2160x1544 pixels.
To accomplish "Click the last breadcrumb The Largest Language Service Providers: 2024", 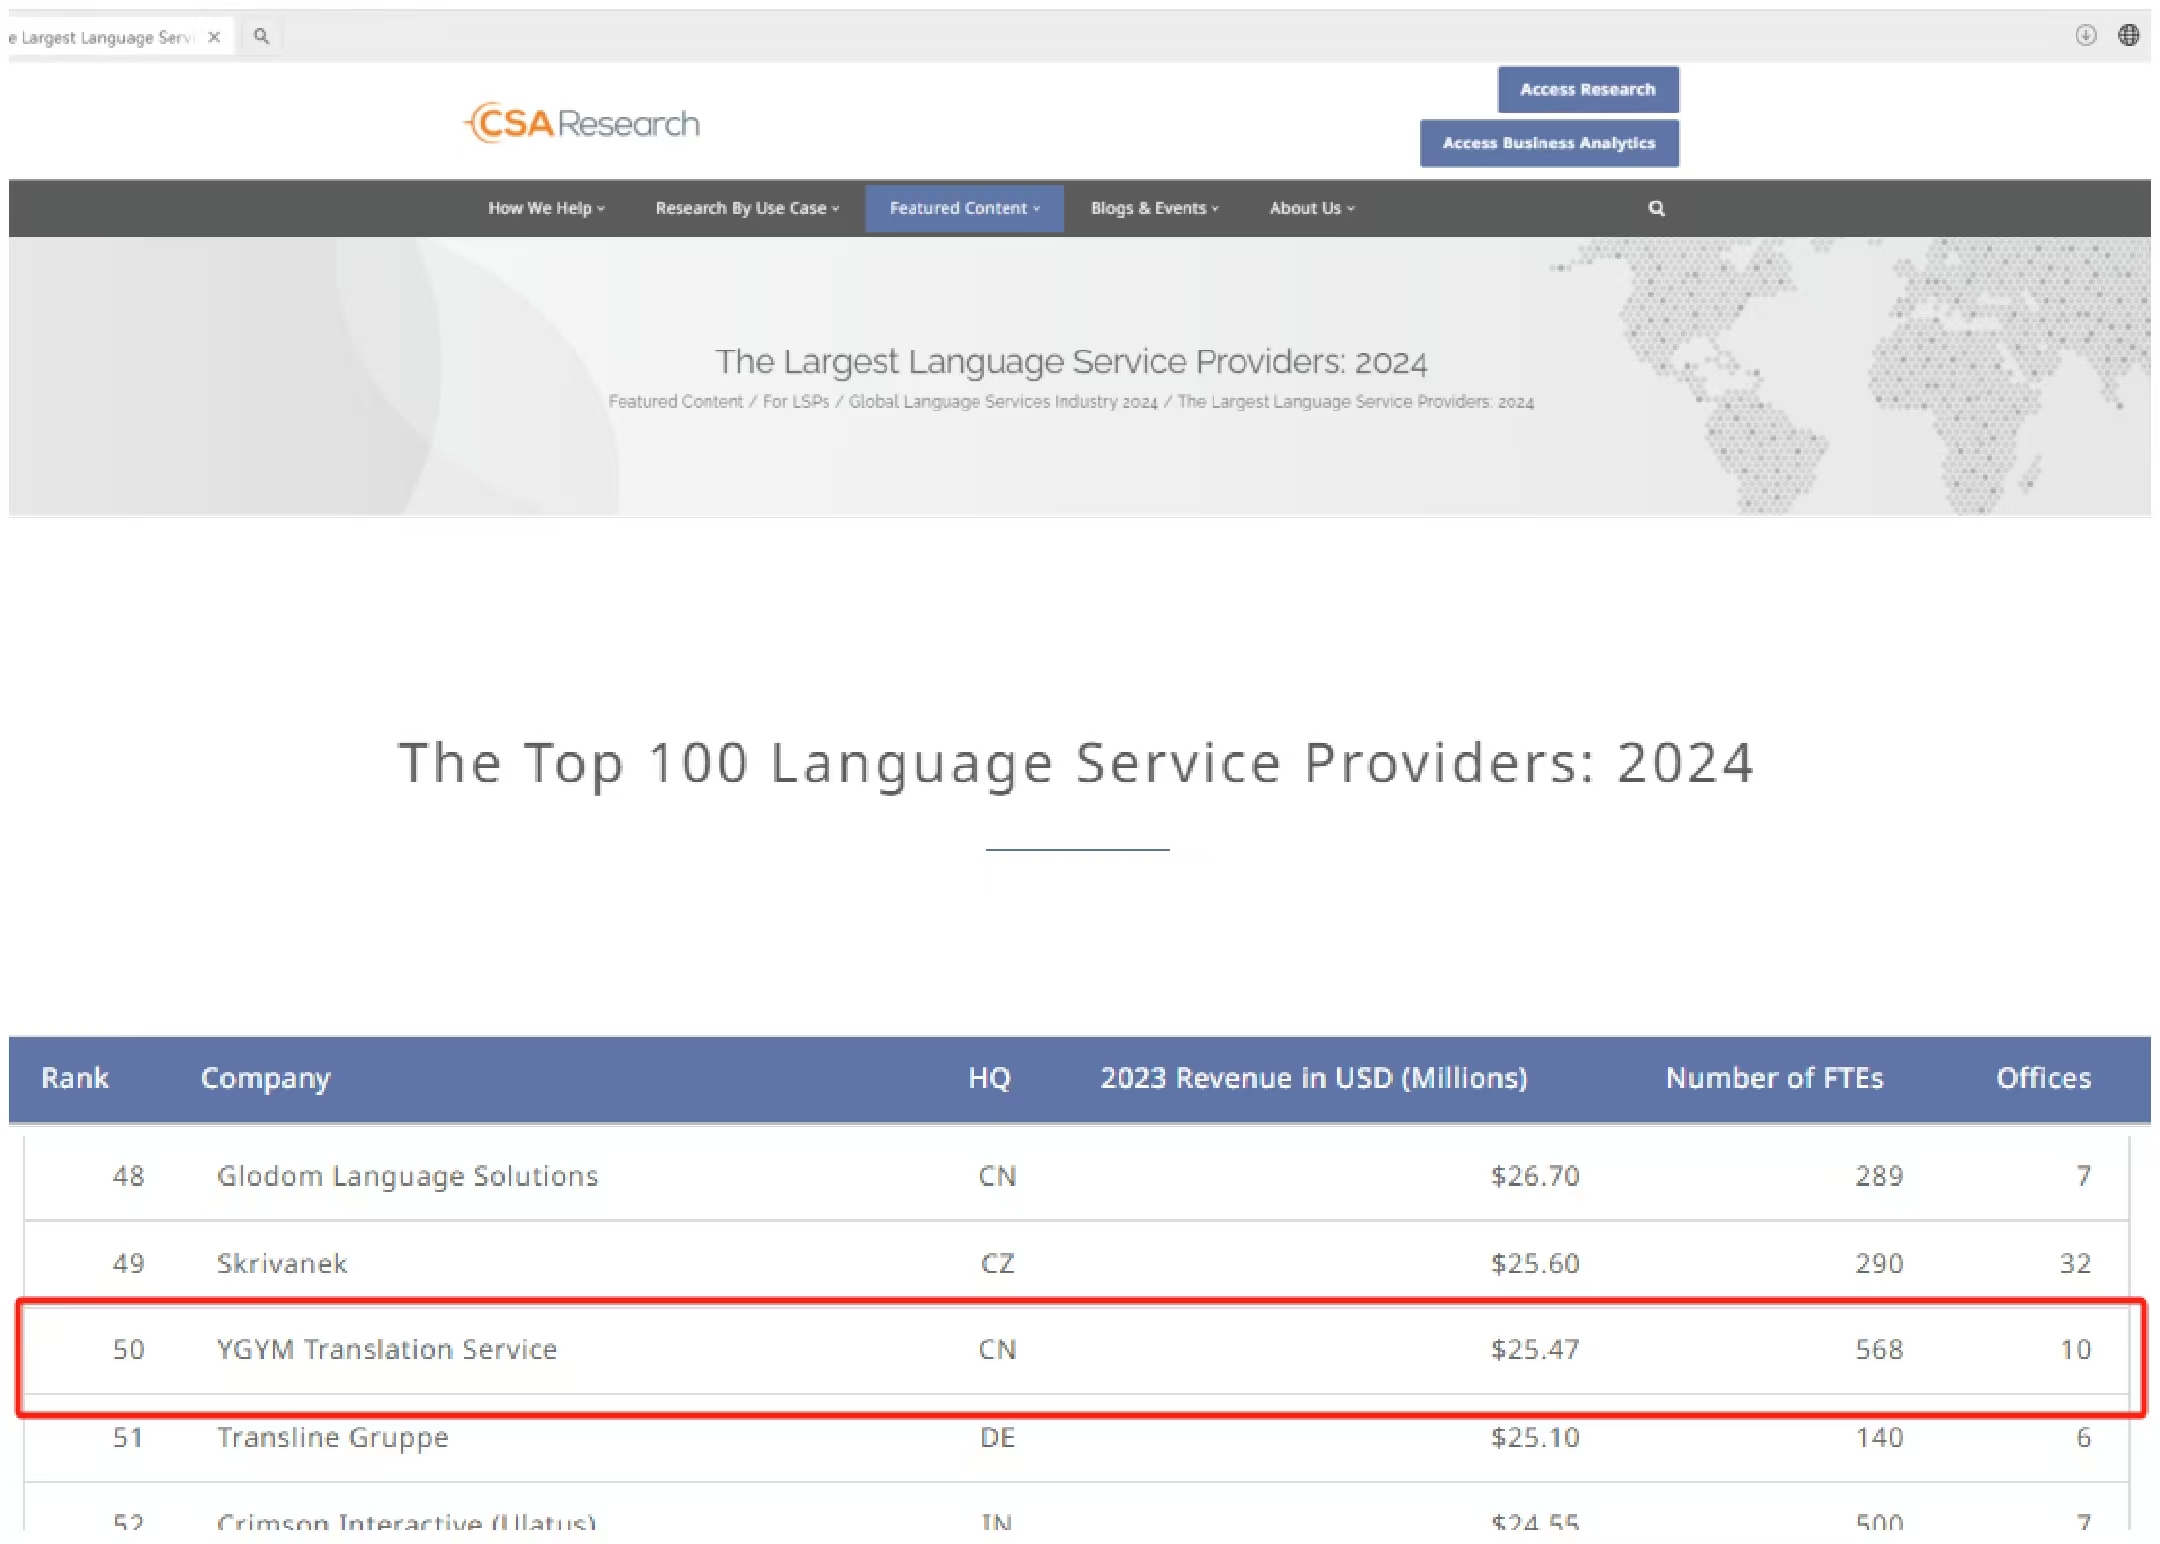I will (x=1355, y=401).
